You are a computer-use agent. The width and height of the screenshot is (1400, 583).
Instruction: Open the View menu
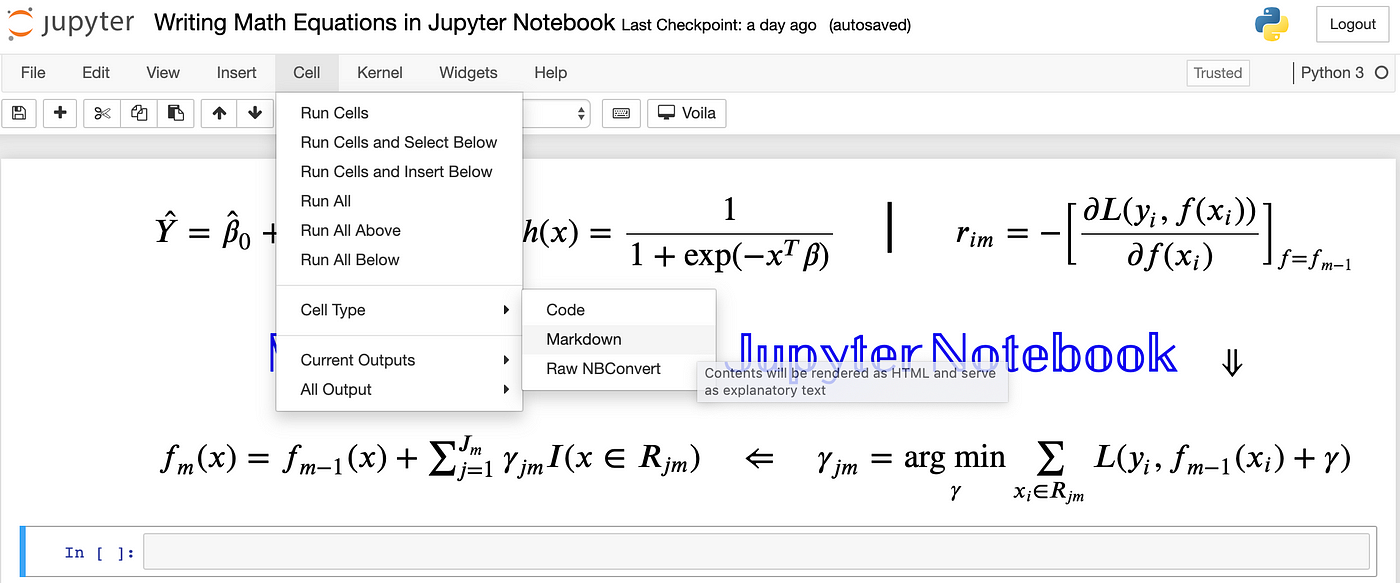[x=163, y=72]
